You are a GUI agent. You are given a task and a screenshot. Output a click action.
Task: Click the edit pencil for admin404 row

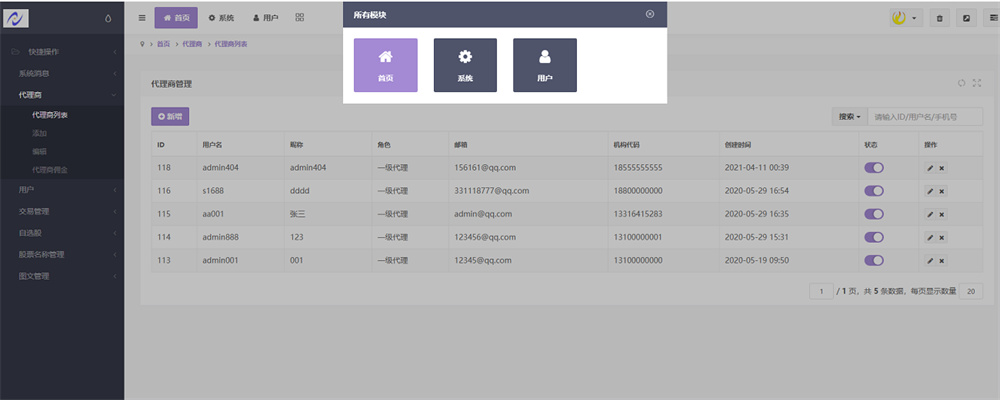(x=930, y=168)
